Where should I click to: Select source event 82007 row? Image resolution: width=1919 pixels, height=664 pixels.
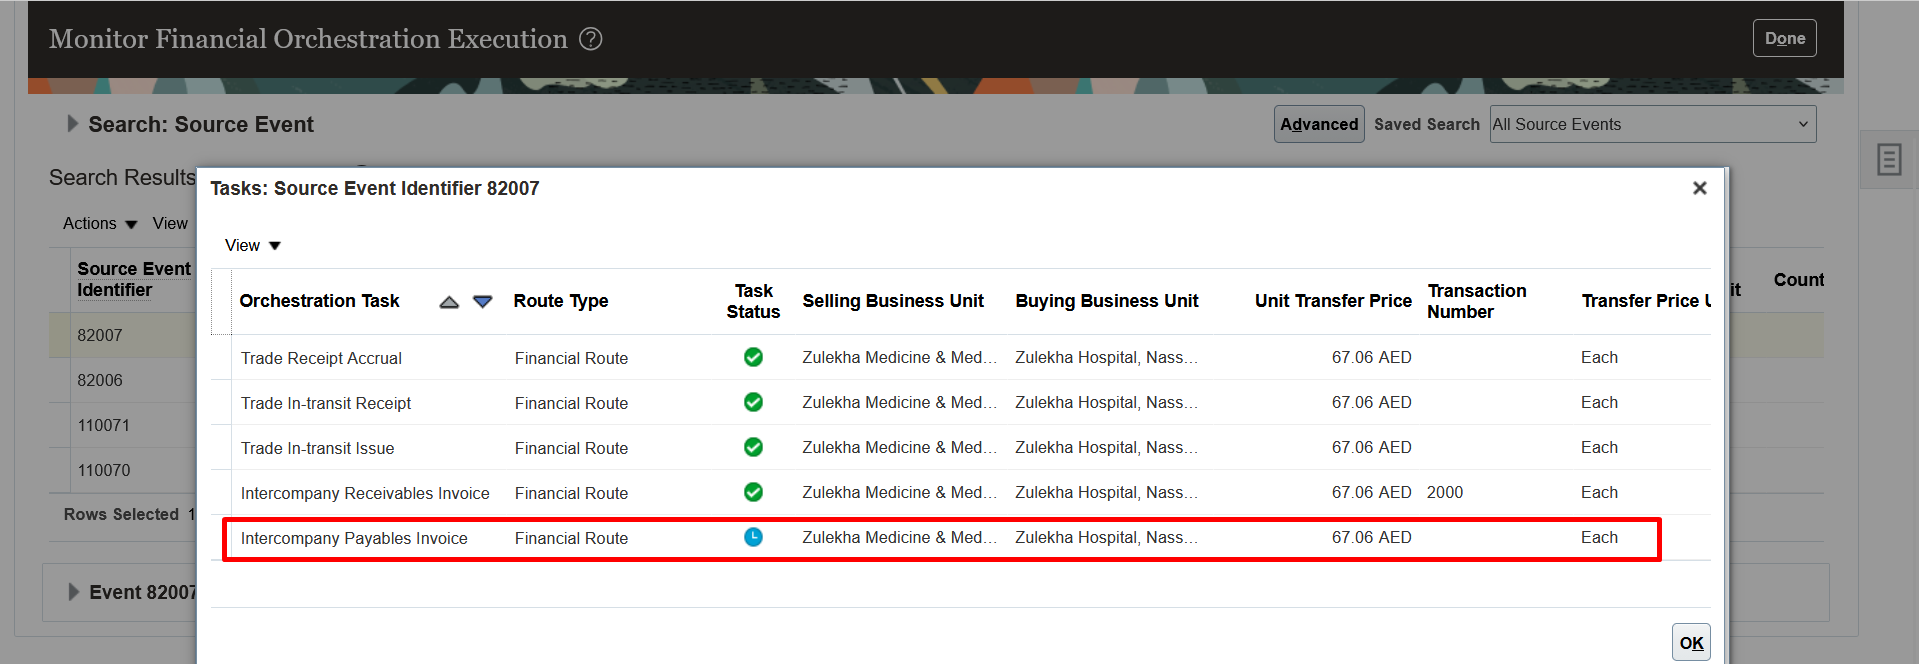pyautogui.click(x=123, y=336)
